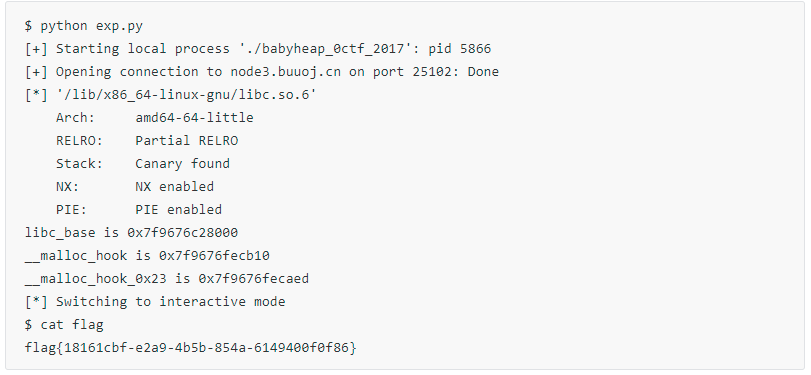Click the flag{18161cbf...} output string

[x=190, y=348]
